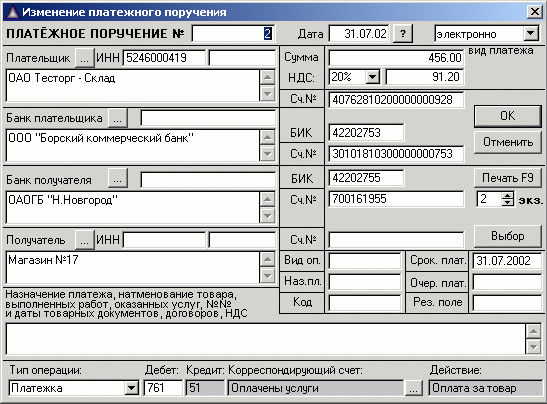Confirm changes with the OK button
The image size is (547, 404).
tap(508, 116)
